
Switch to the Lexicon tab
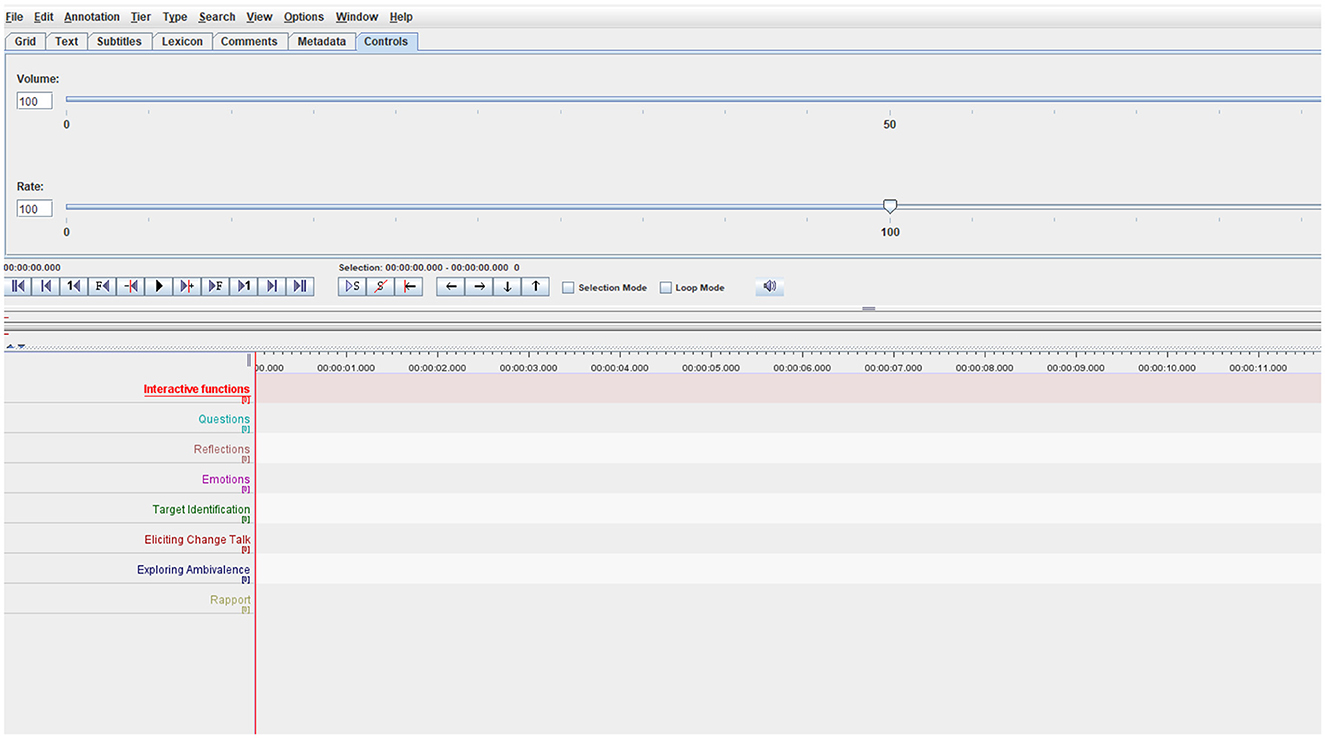coord(182,41)
